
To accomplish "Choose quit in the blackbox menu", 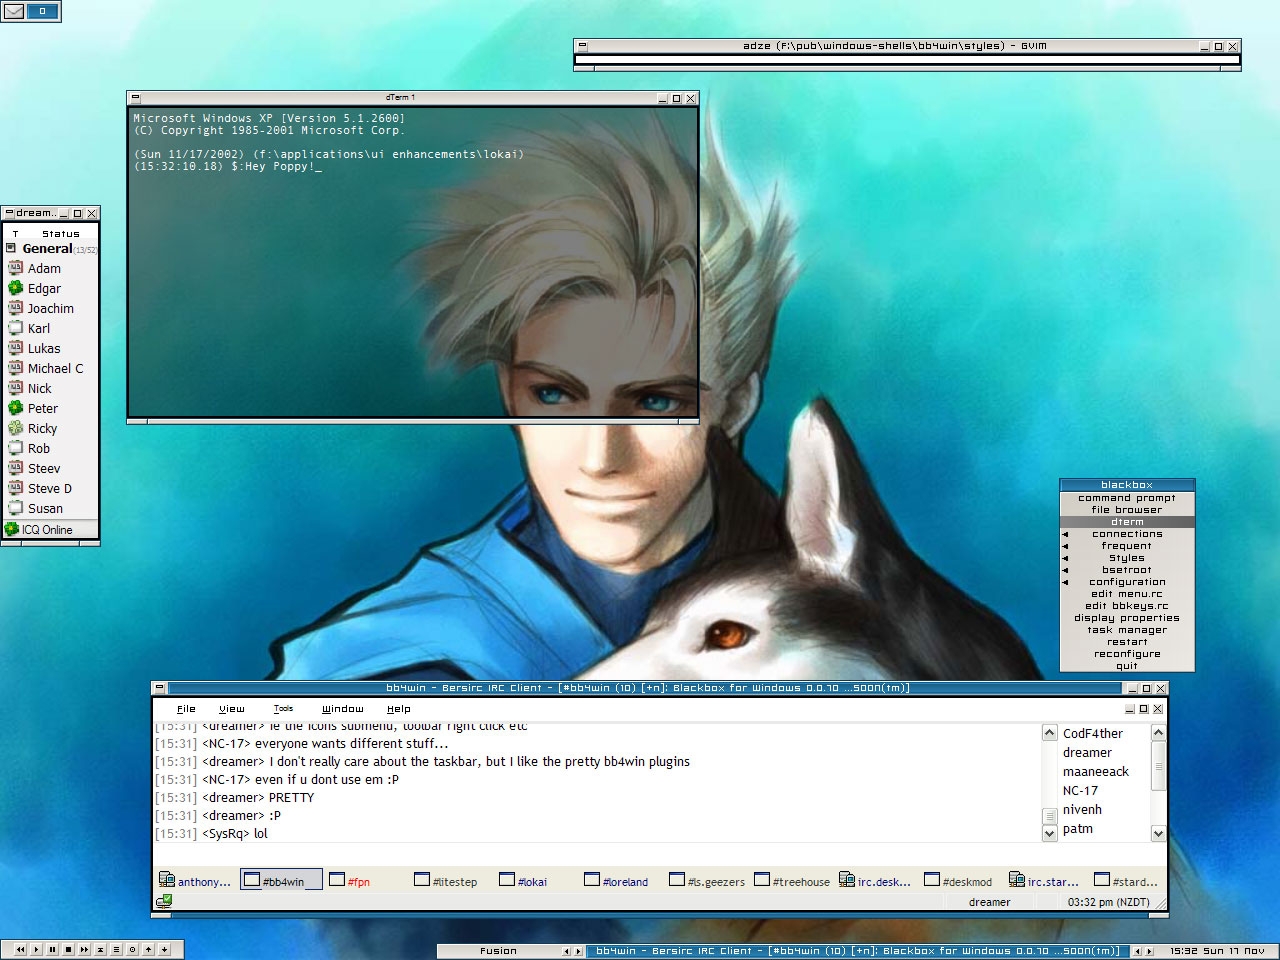I will pos(1127,666).
